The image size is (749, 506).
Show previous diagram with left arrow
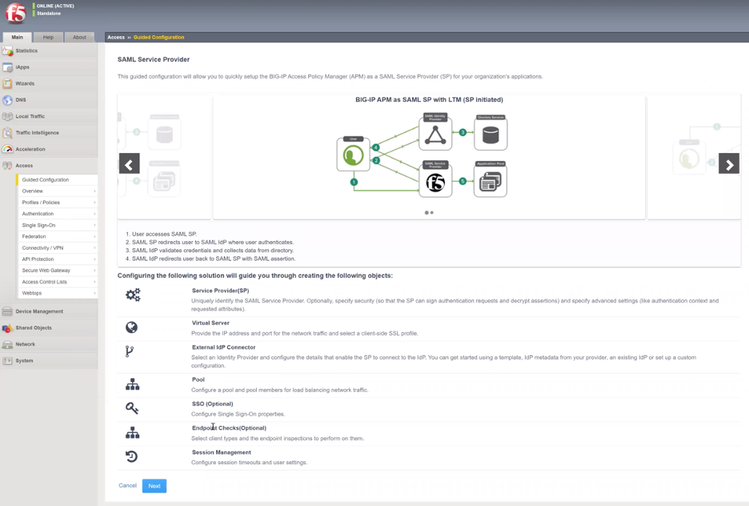point(129,164)
